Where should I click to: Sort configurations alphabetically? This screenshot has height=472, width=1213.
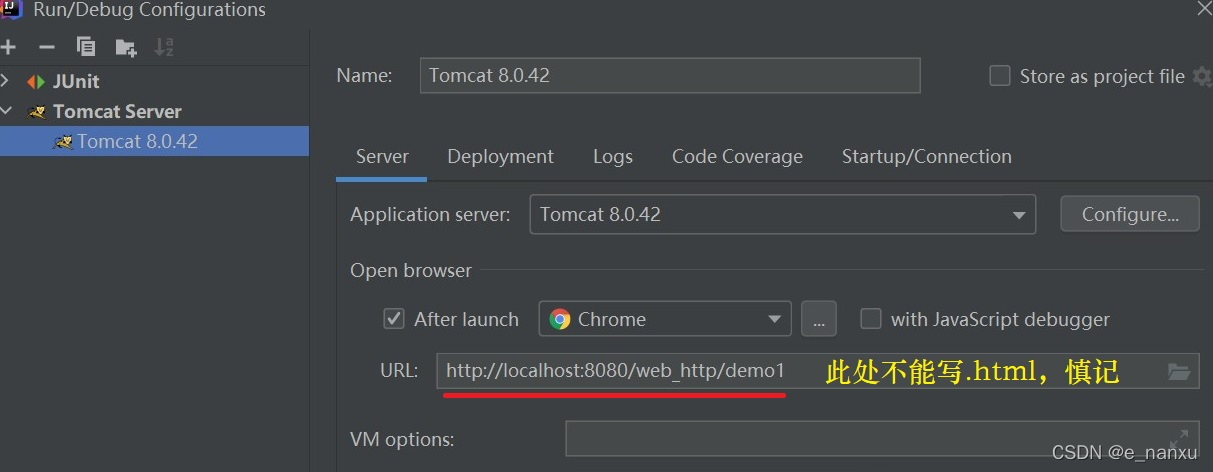click(x=164, y=47)
